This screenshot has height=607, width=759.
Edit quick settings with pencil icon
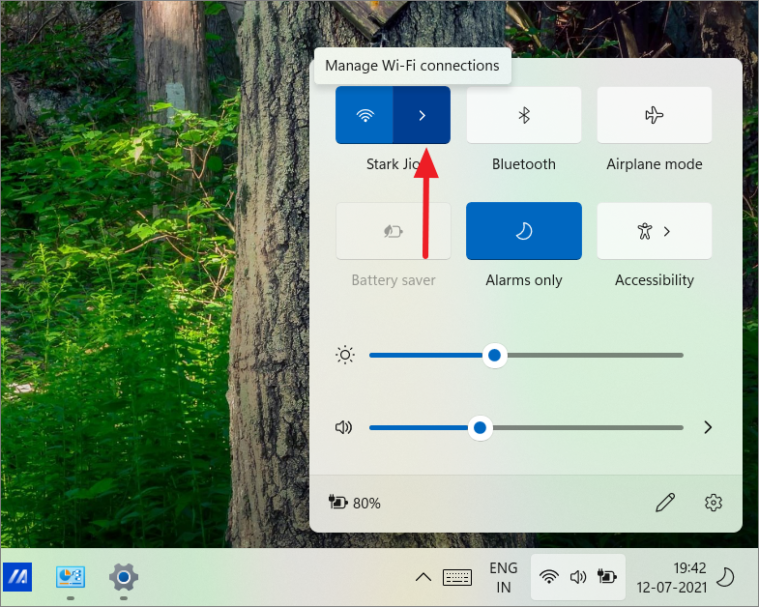click(665, 503)
